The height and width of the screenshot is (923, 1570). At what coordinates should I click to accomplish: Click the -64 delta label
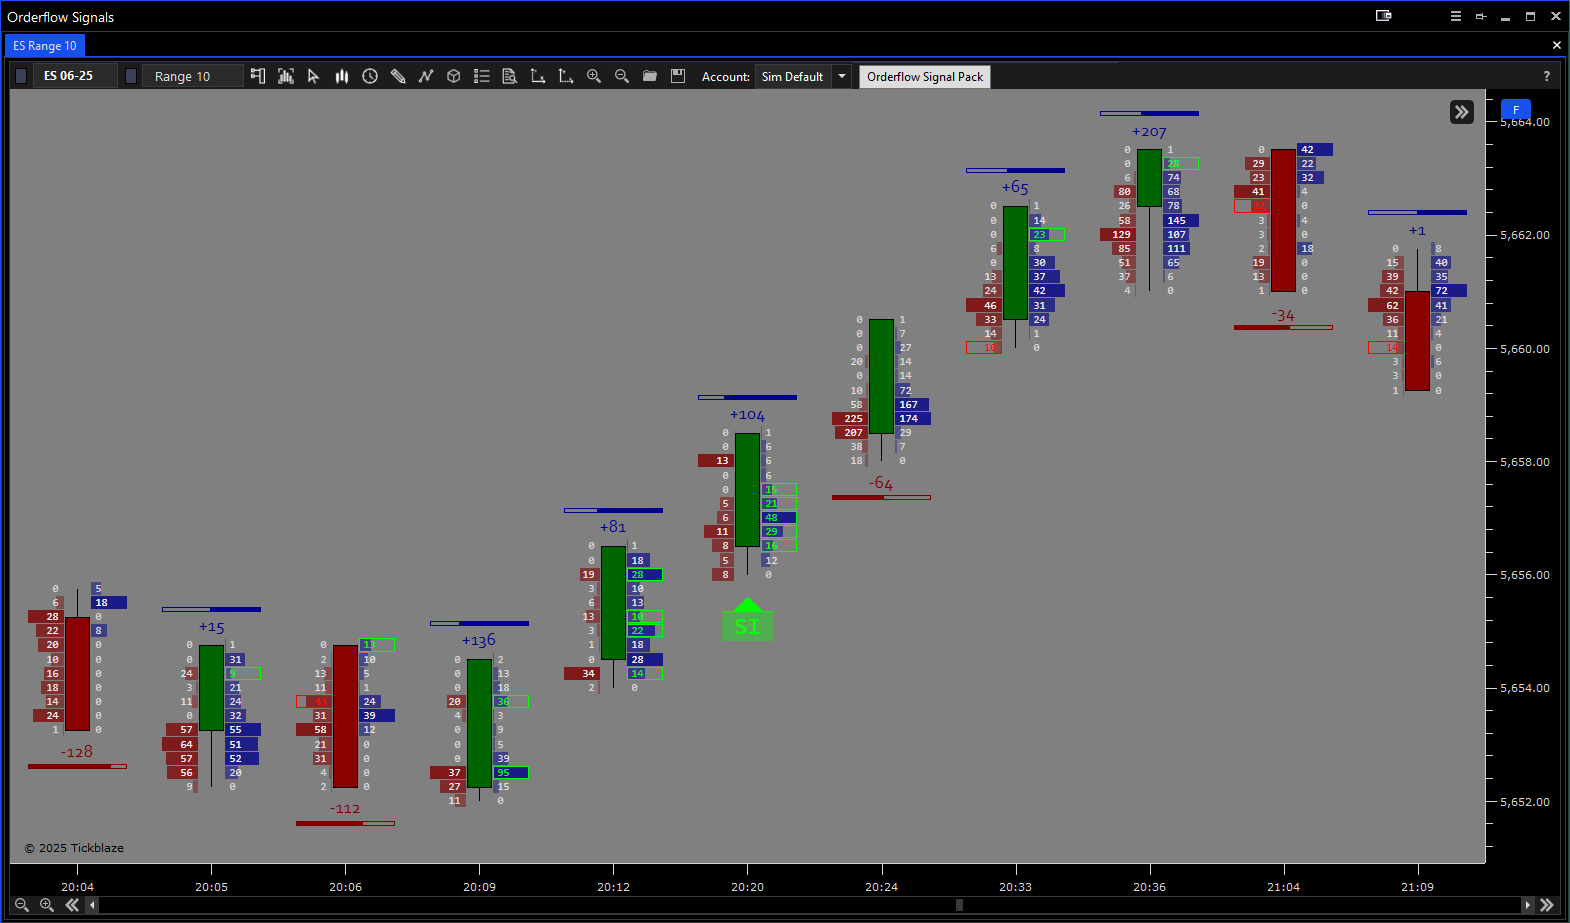881,484
